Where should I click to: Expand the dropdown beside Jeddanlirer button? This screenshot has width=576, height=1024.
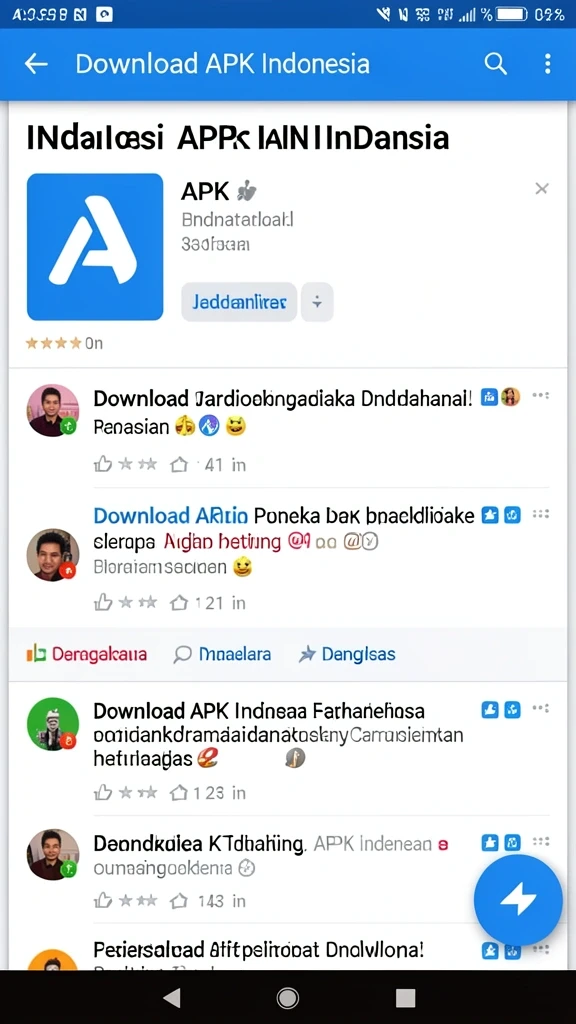point(317,302)
